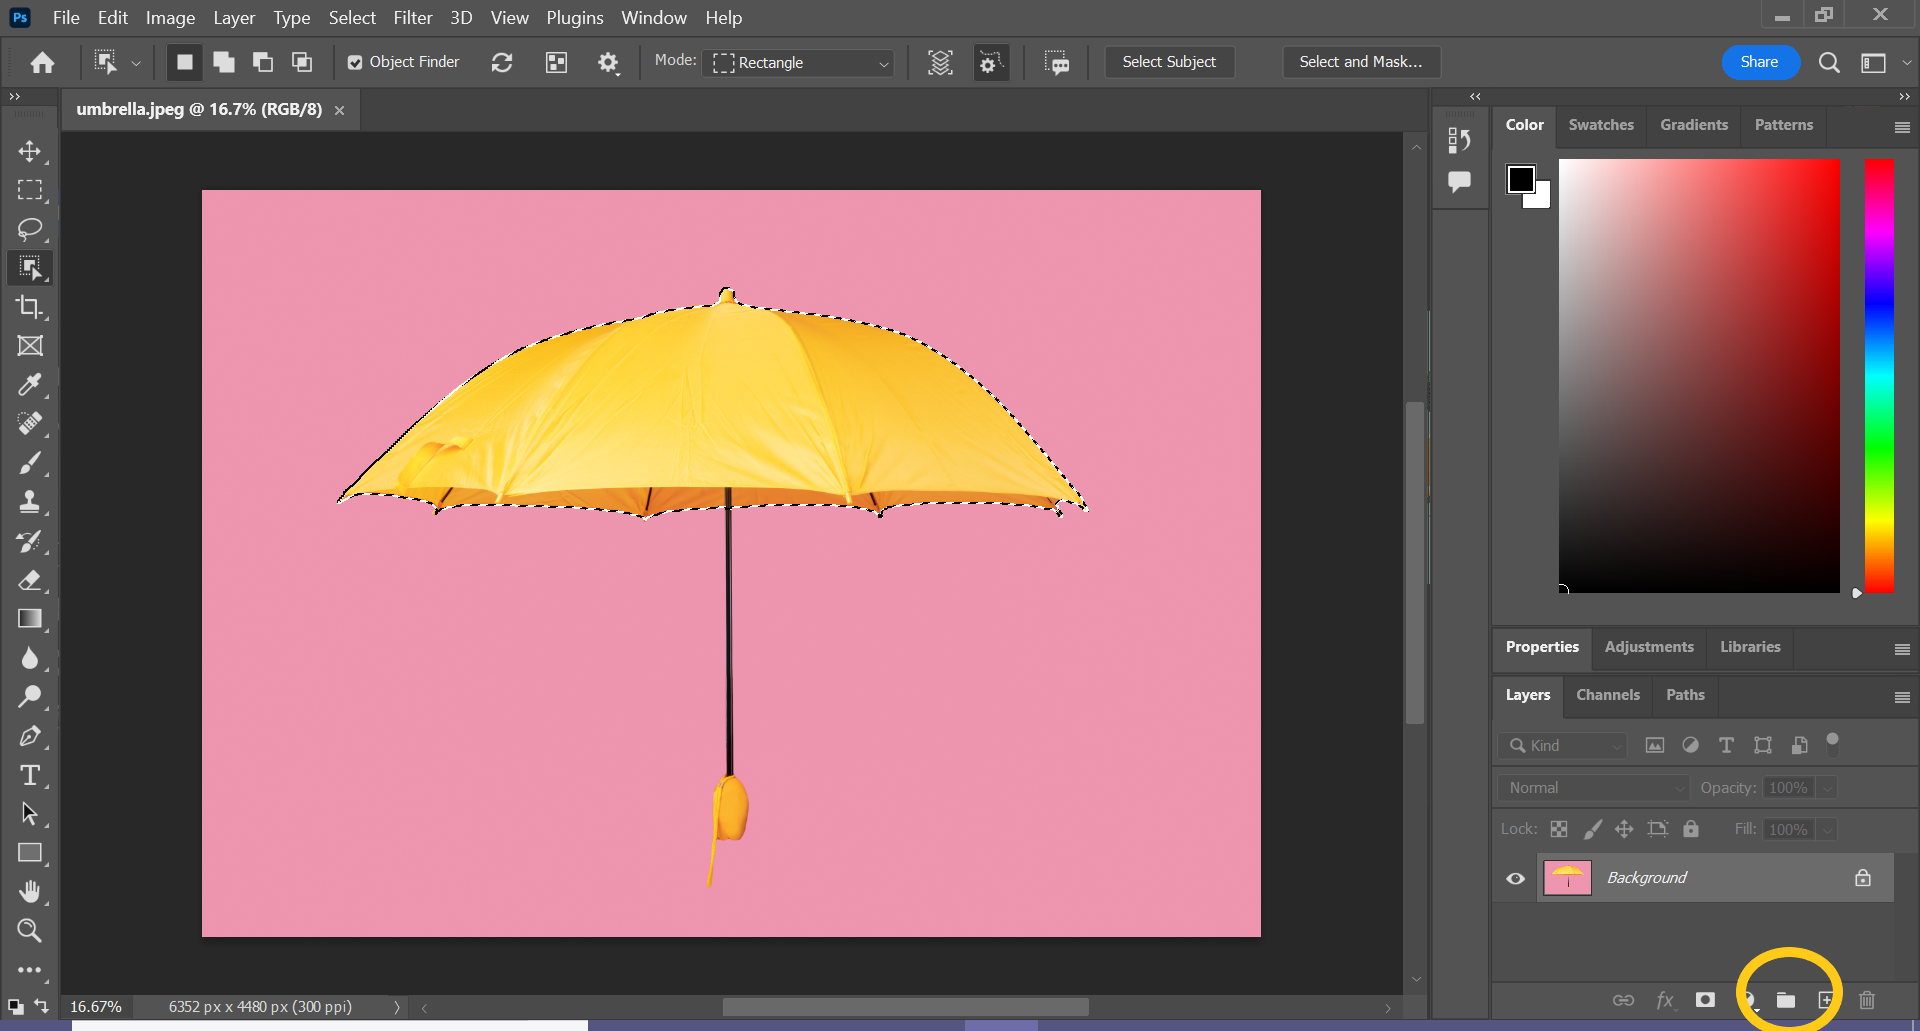Add a layer mask
The width and height of the screenshot is (1920, 1031).
point(1706,1000)
